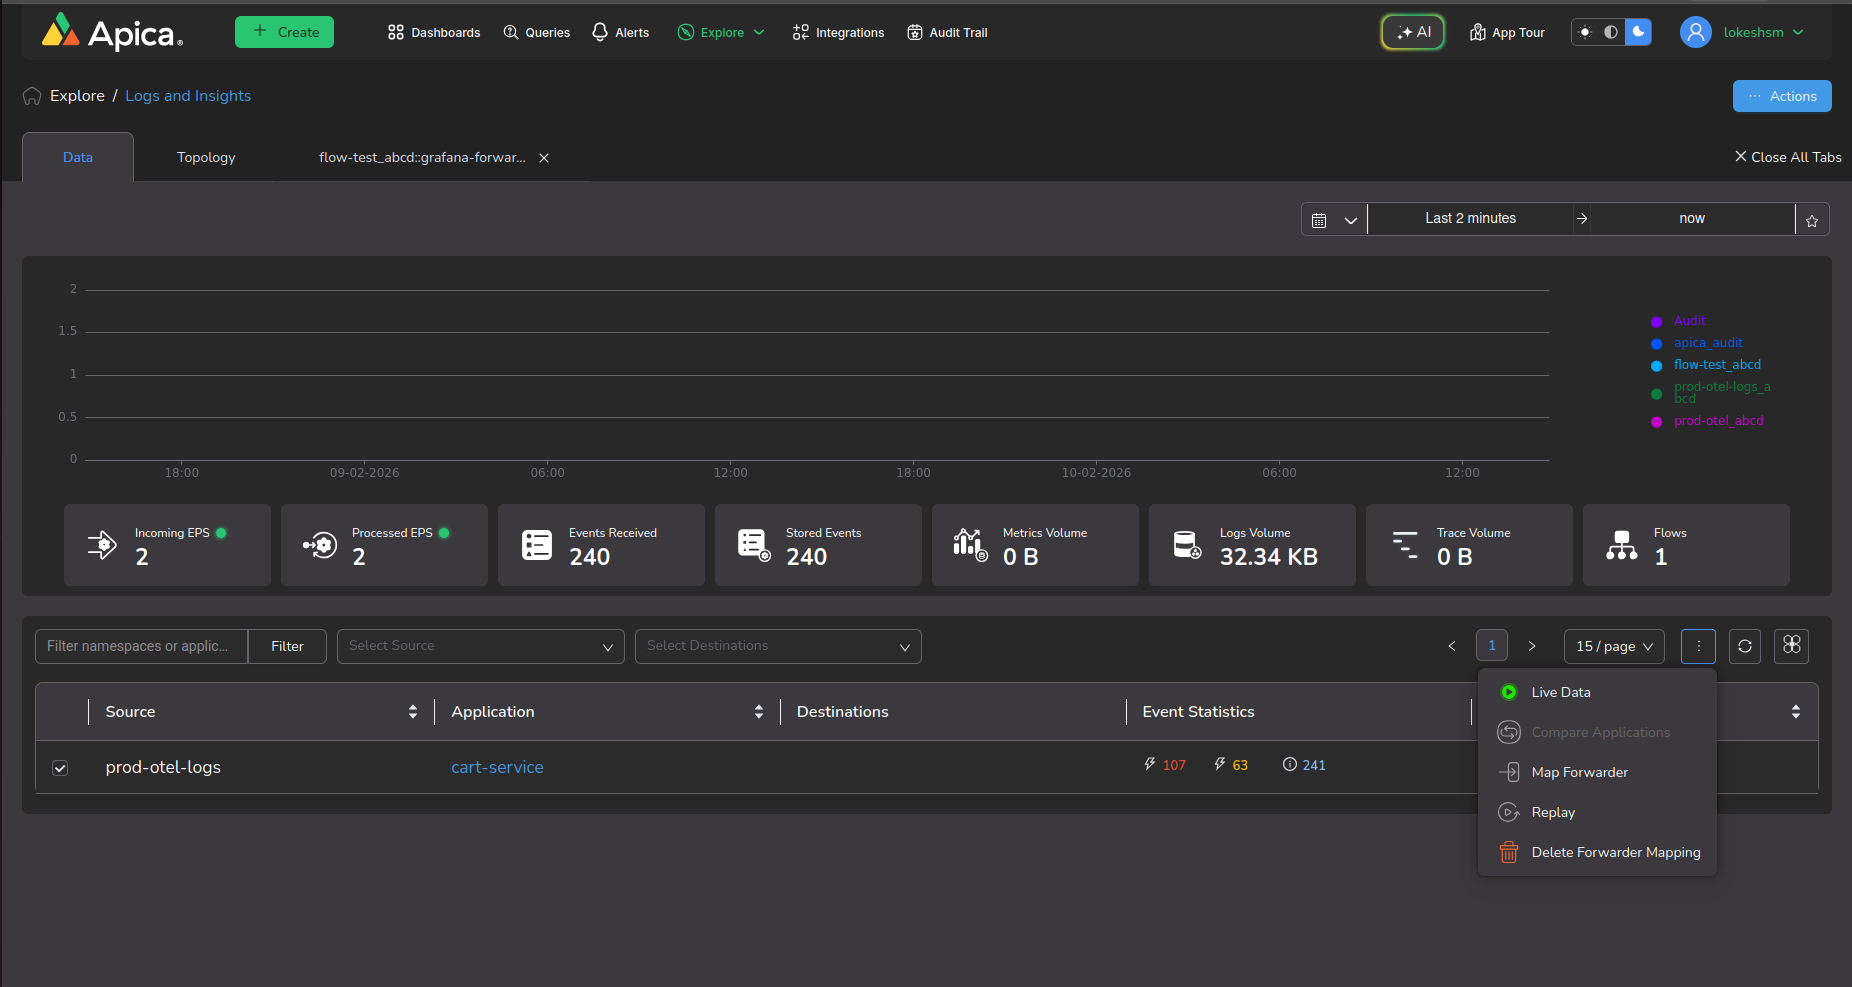Switch to the Topology tab
Image resolution: width=1852 pixels, height=987 pixels.
206,157
